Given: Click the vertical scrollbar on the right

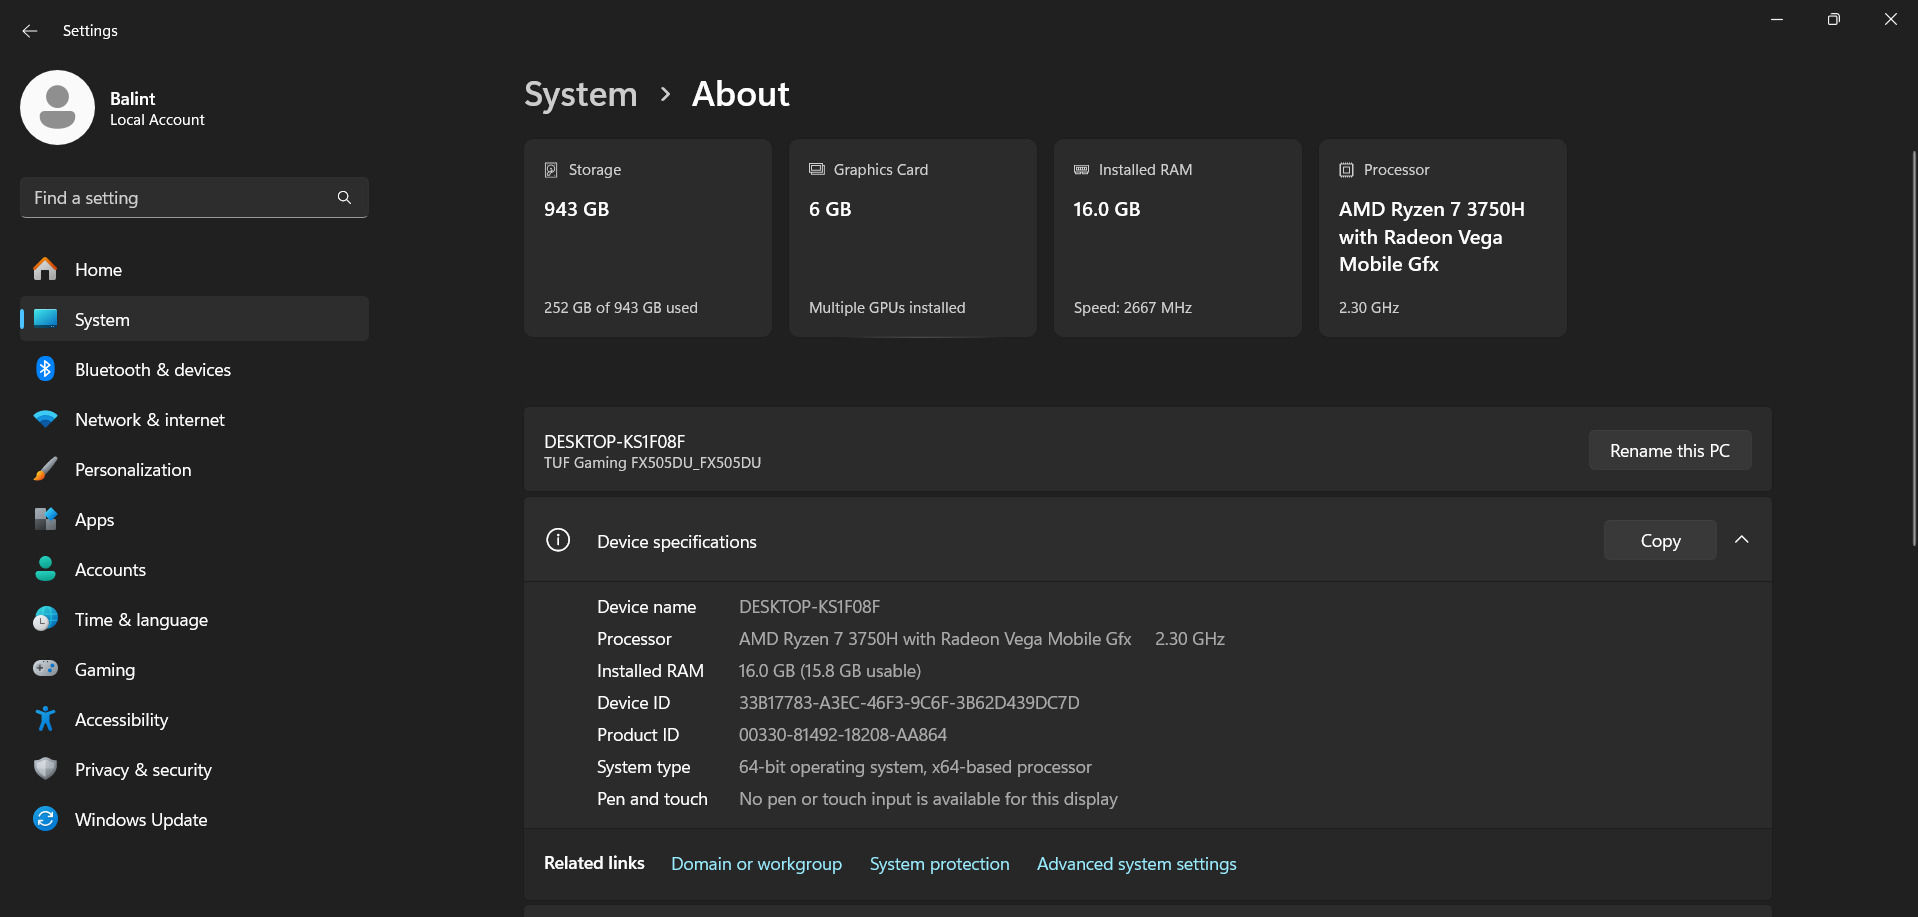Looking at the screenshot, I should click(1914, 347).
